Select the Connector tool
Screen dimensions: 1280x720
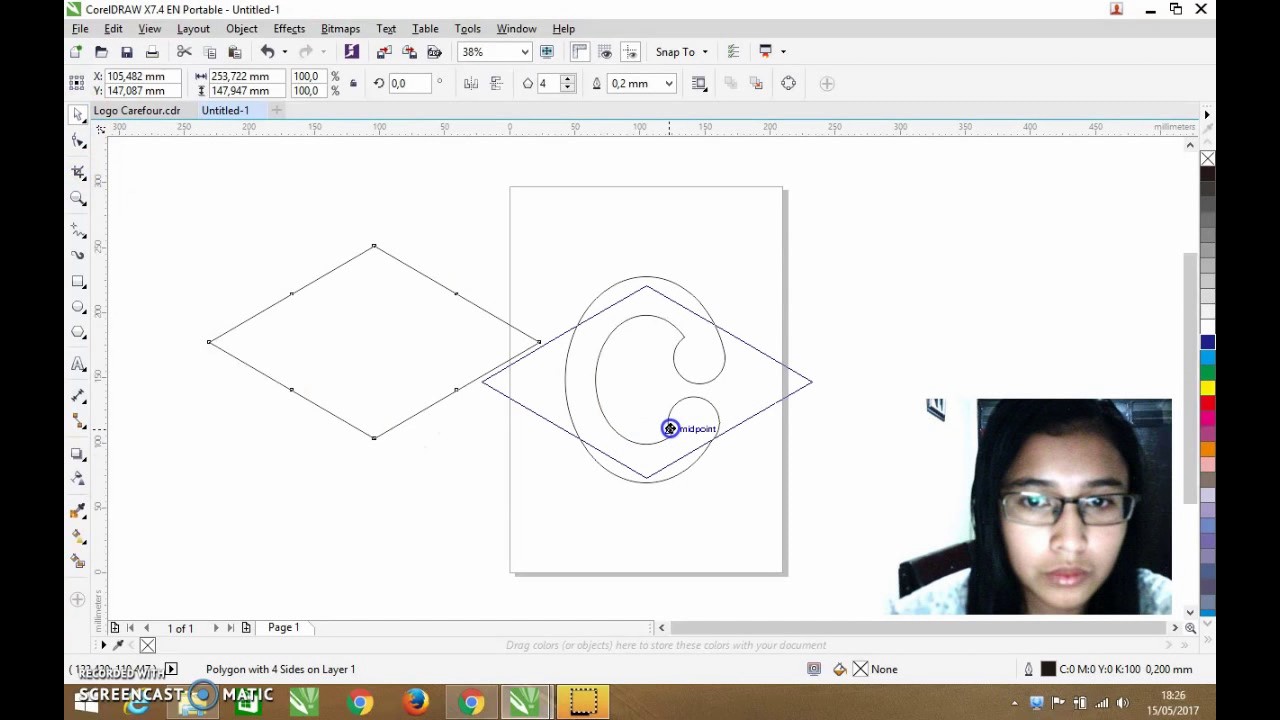pyautogui.click(x=79, y=422)
